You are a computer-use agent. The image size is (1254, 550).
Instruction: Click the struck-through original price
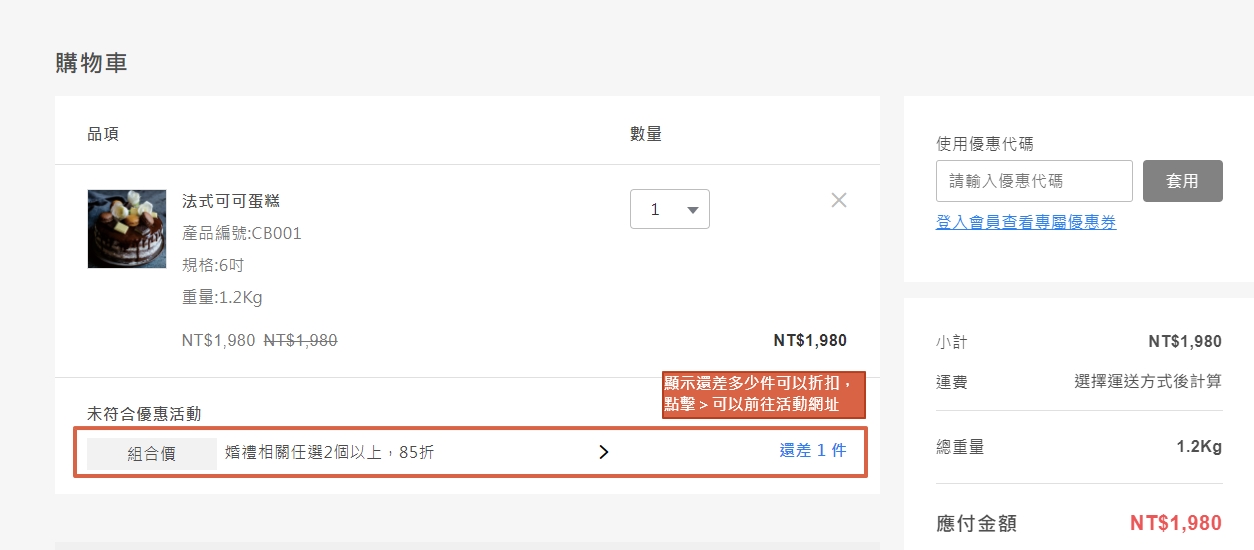click(x=300, y=341)
